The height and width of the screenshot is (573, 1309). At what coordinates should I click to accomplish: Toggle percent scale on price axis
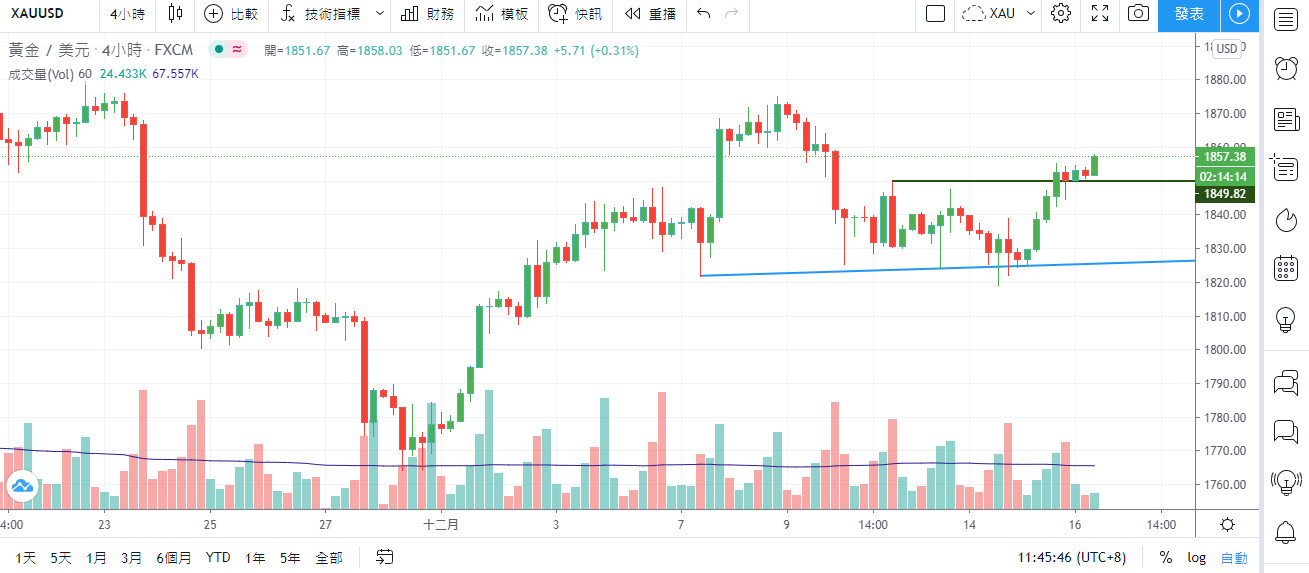coord(1166,557)
